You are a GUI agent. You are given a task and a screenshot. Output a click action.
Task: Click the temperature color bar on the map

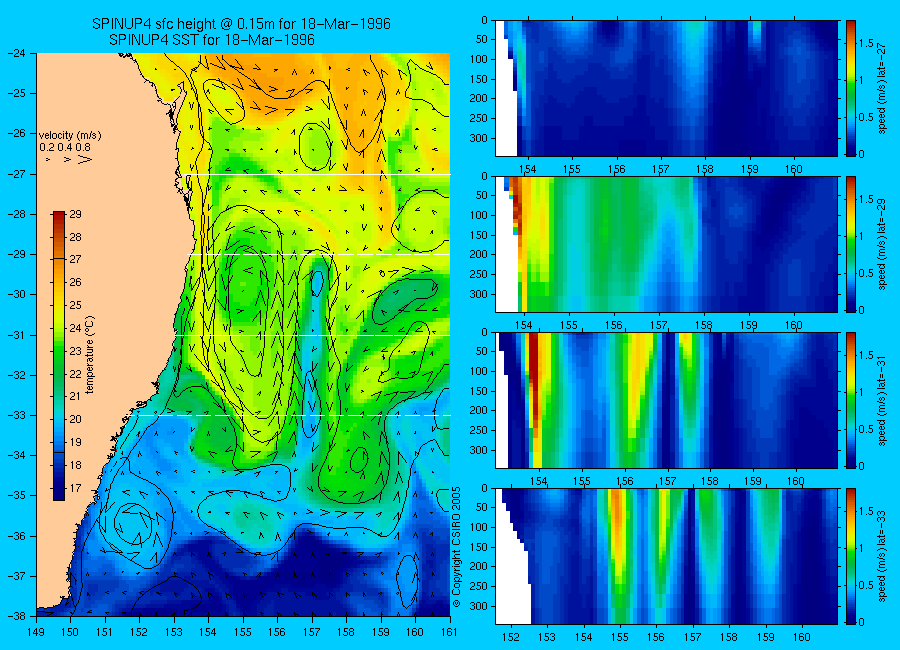click(59, 355)
